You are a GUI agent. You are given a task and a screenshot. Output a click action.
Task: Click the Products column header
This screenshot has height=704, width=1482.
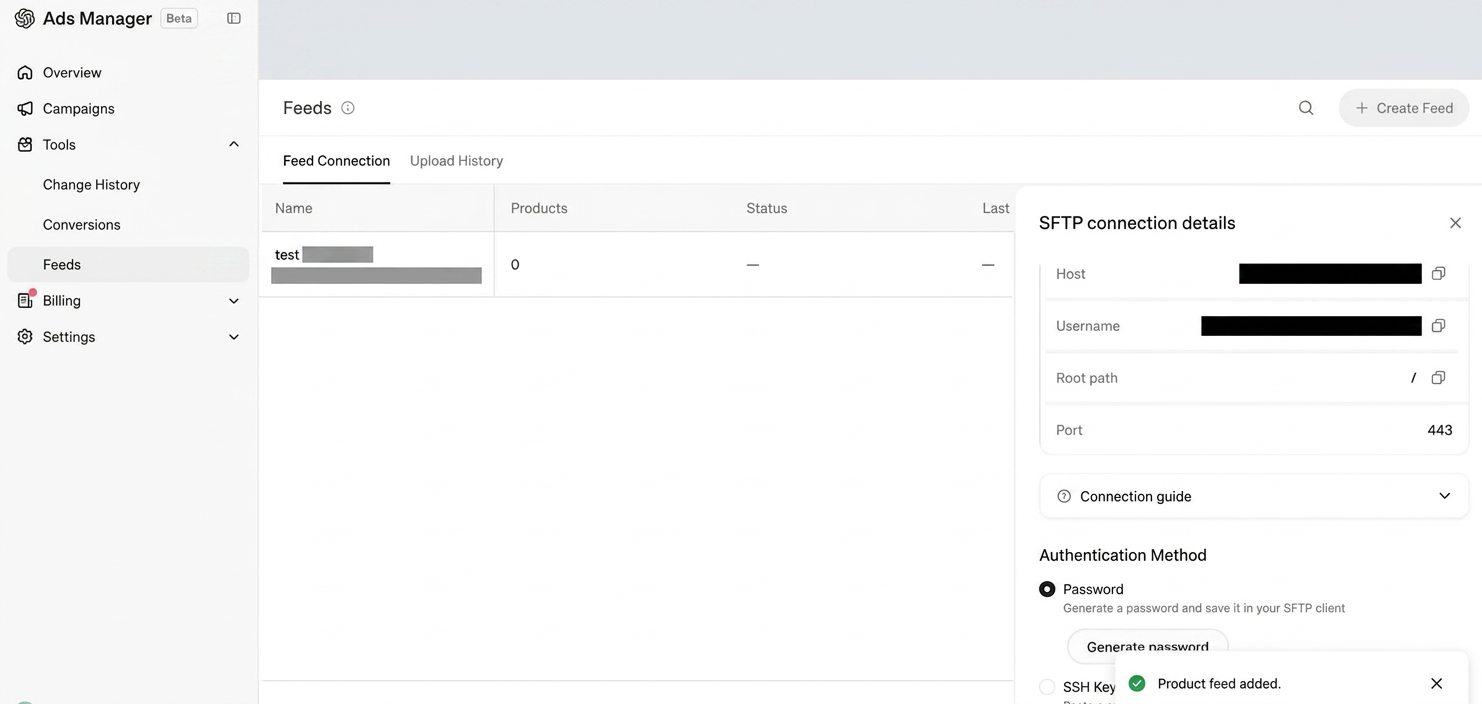tap(539, 208)
